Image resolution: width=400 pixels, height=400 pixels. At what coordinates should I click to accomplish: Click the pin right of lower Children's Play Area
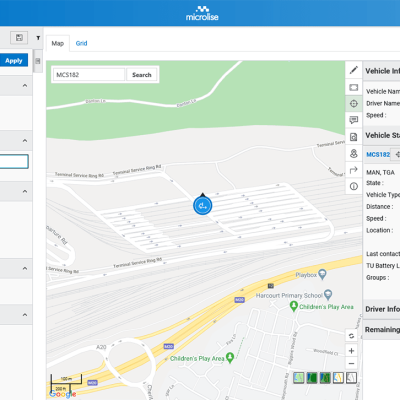tap(230, 358)
